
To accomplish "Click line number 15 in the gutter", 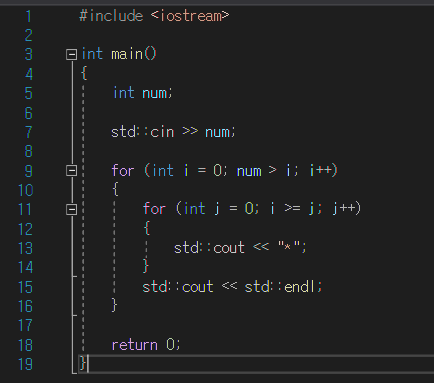I will (25, 287).
